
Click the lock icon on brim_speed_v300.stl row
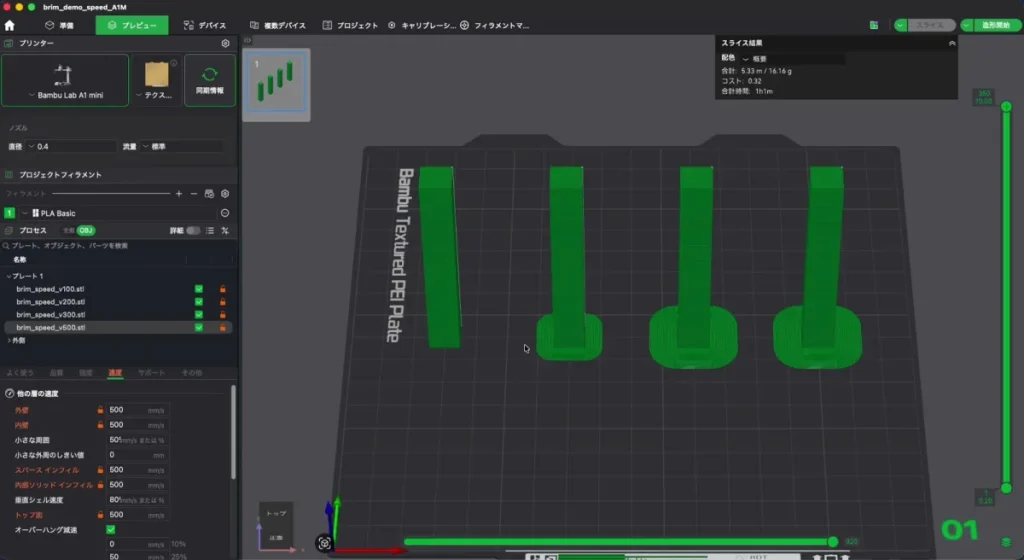(x=223, y=315)
